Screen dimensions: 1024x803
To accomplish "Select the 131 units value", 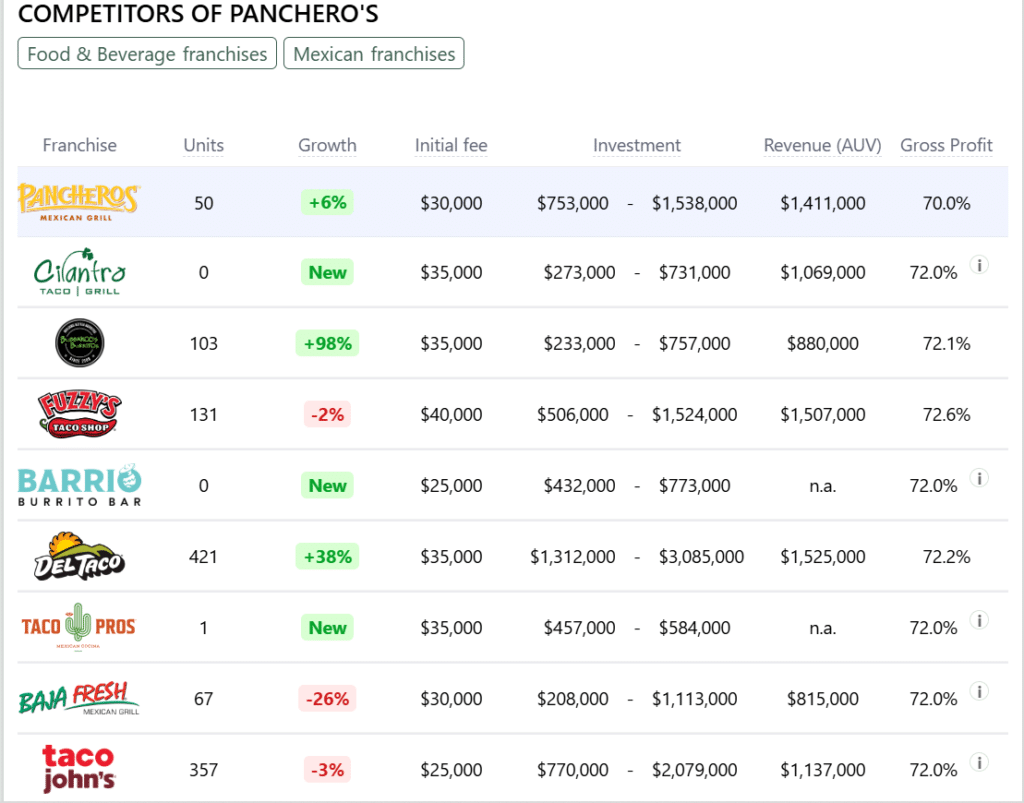I will (x=203, y=415).
